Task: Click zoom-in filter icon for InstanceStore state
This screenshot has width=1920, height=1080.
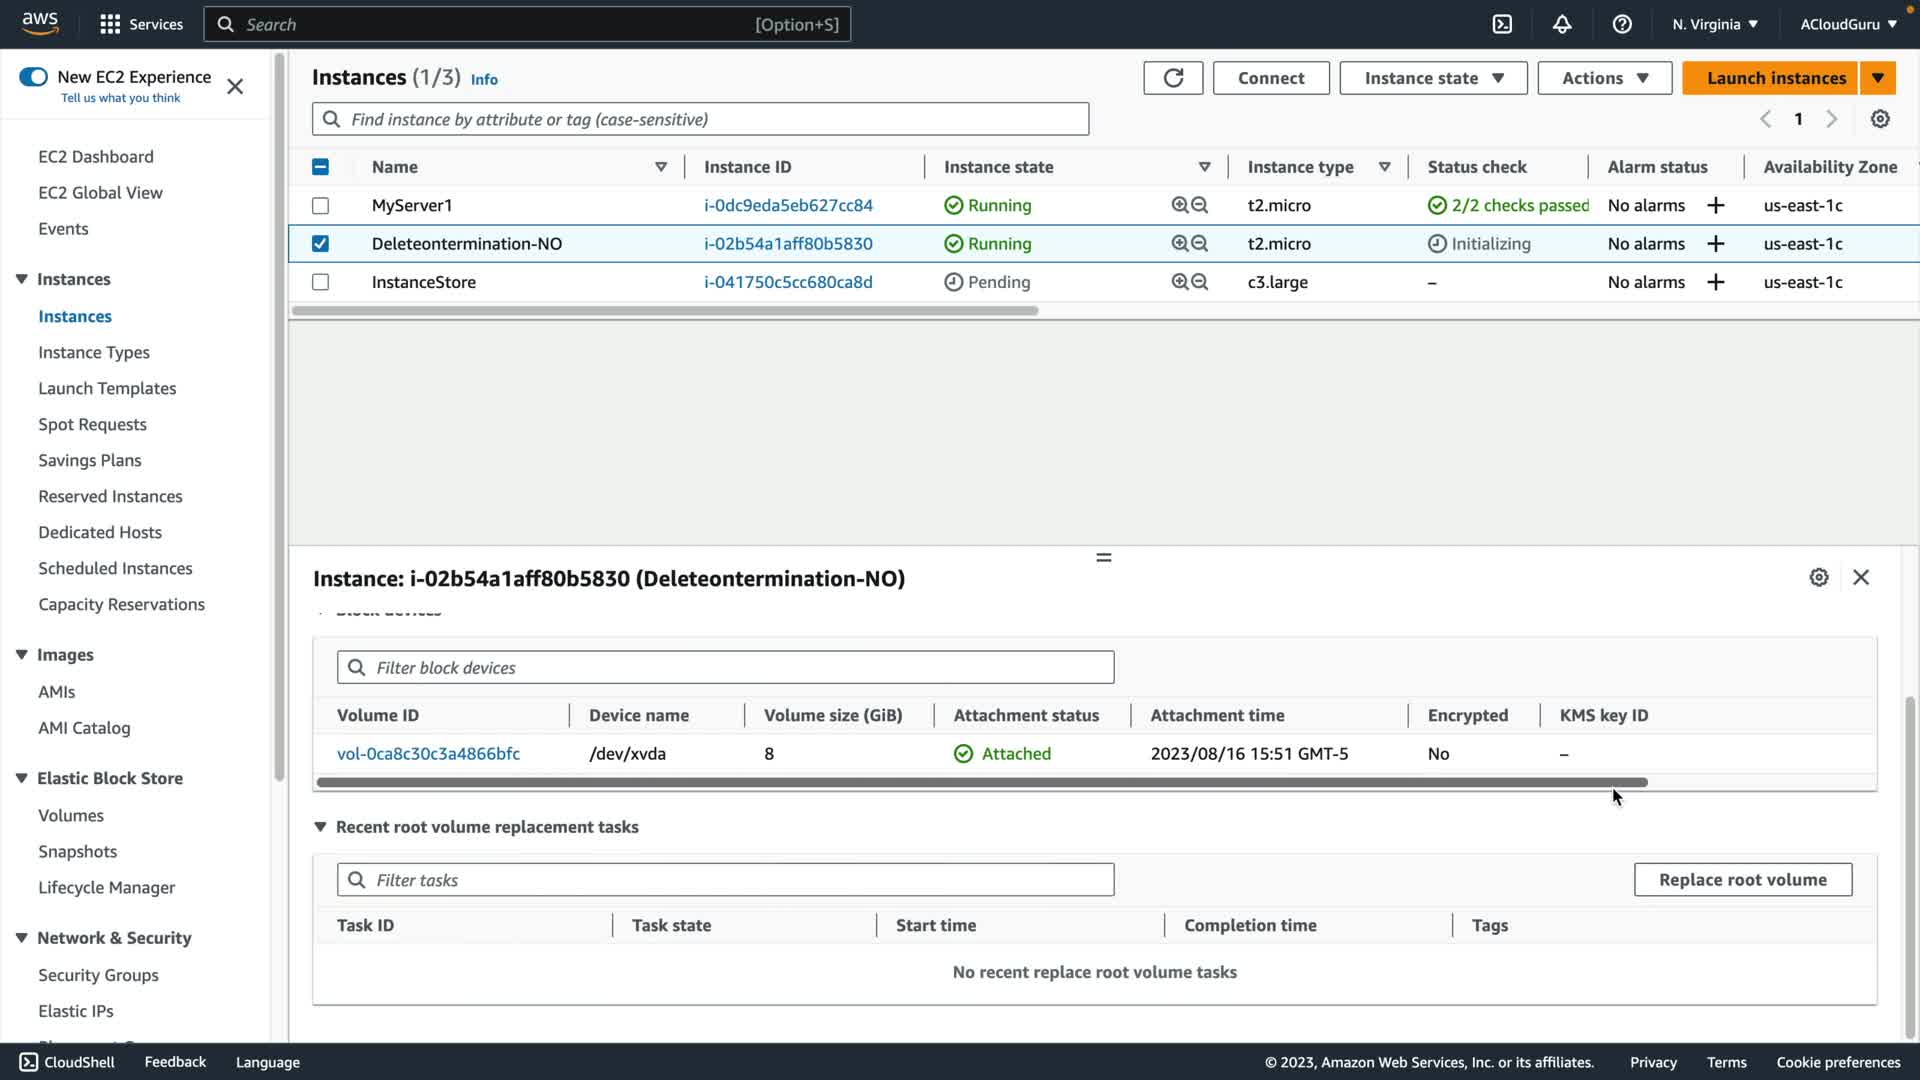Action: [x=1180, y=282]
